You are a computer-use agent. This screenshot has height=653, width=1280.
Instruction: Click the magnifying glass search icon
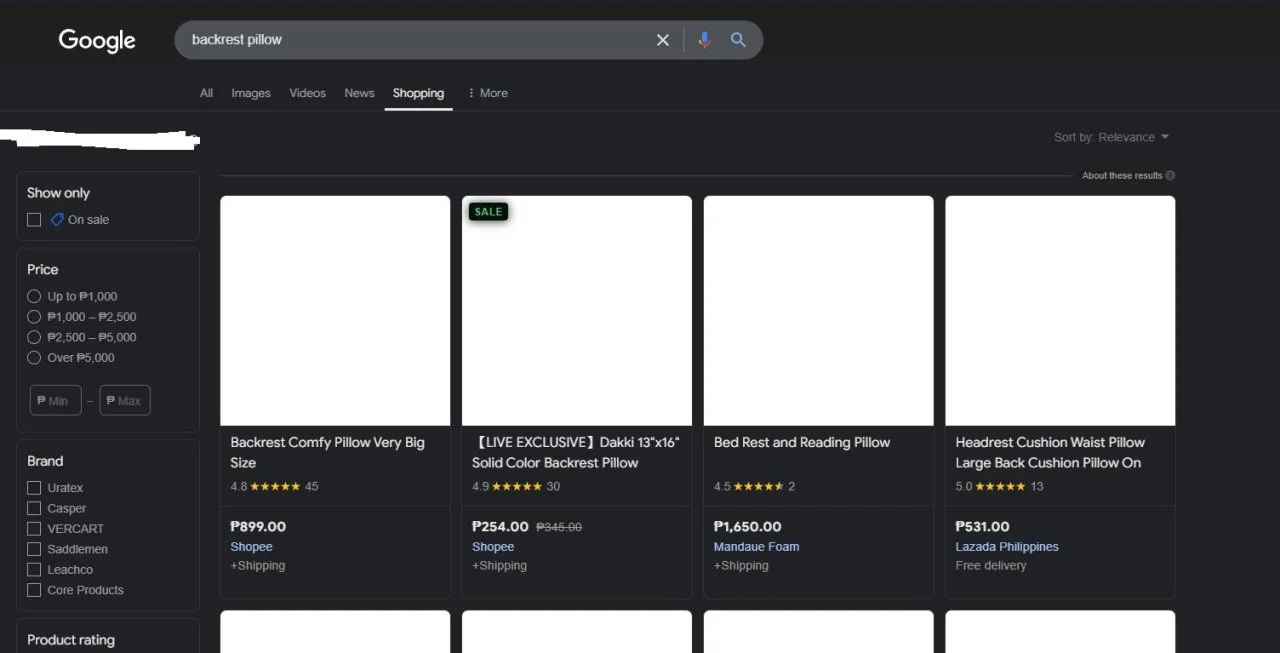(738, 40)
